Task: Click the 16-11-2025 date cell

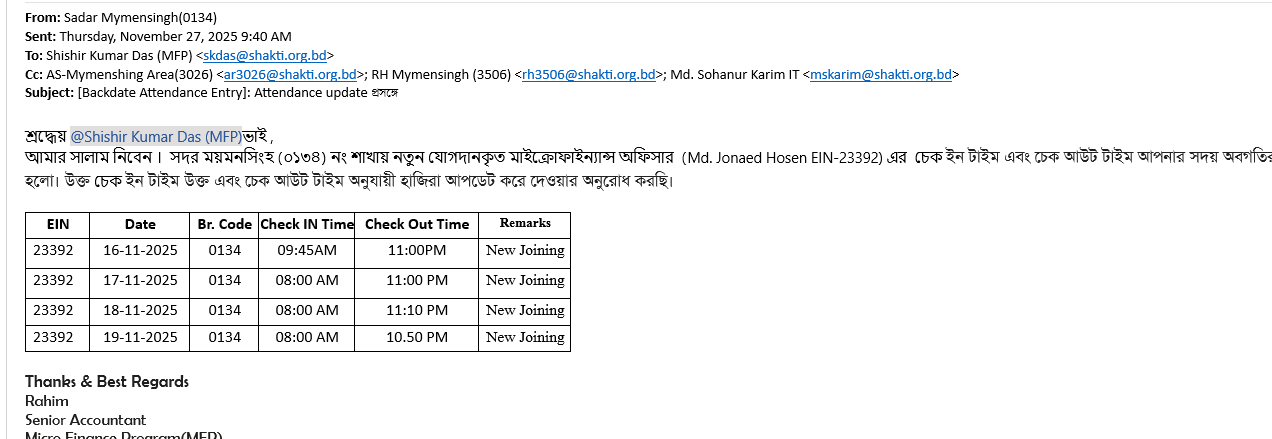Action: [140, 251]
